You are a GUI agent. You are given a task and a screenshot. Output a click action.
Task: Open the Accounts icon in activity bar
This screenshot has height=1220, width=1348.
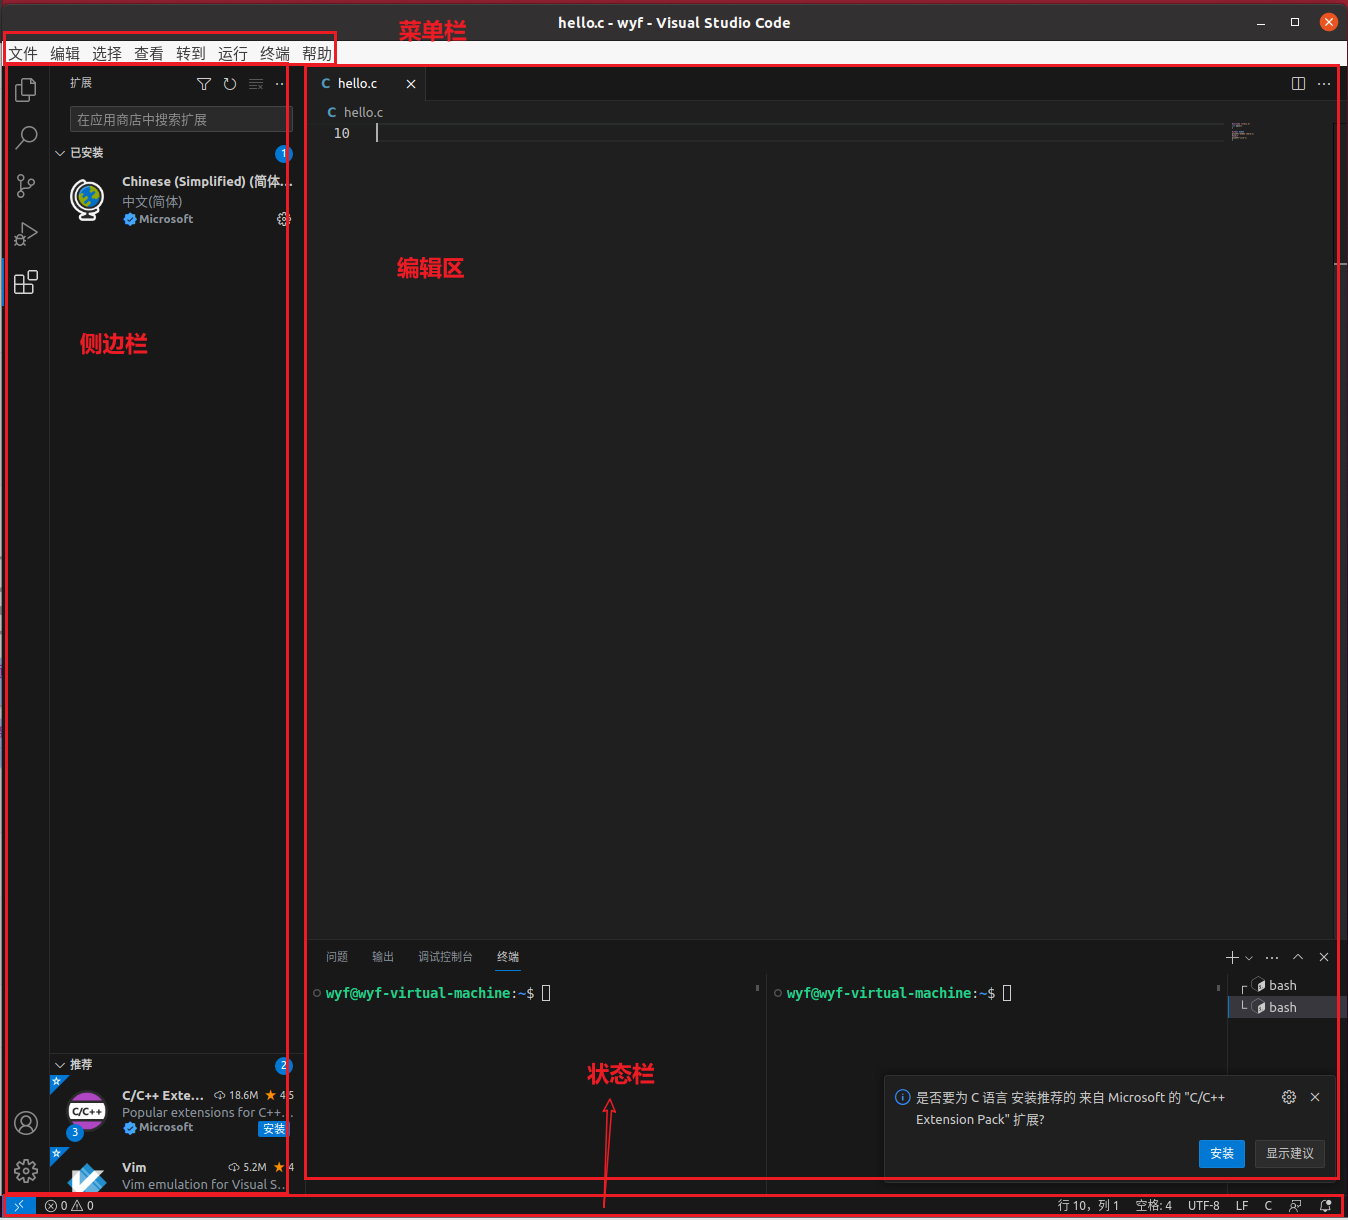tap(26, 1123)
